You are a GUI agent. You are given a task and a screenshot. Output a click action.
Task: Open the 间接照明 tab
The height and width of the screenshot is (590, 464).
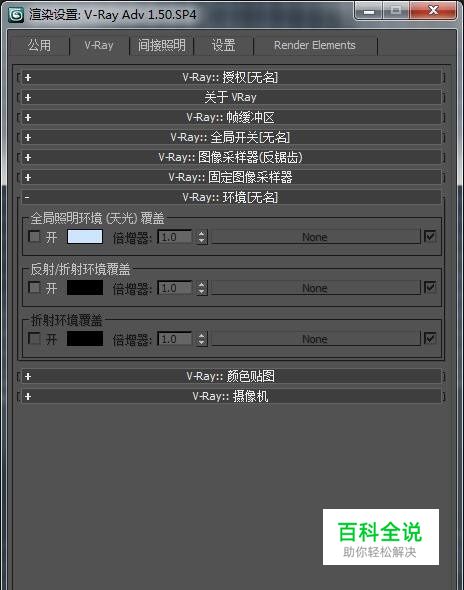coord(161,46)
